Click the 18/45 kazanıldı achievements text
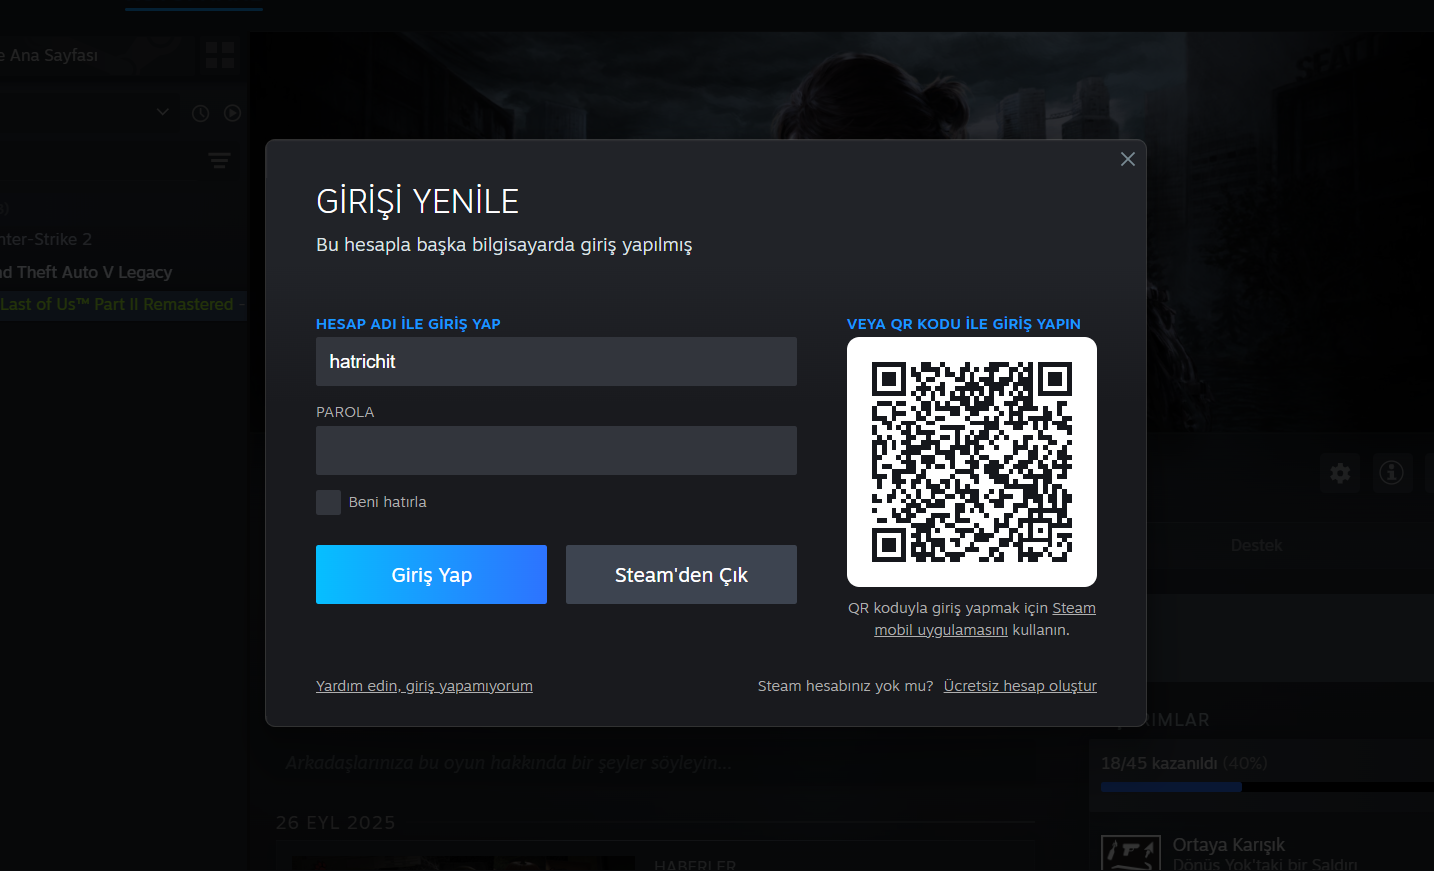The image size is (1434, 871). [x=1159, y=763]
